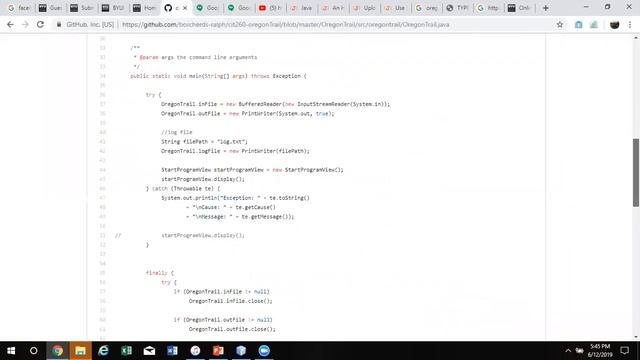The height and width of the screenshot is (360, 640).
Task: Click the browser forward arrow
Action: [25, 24]
